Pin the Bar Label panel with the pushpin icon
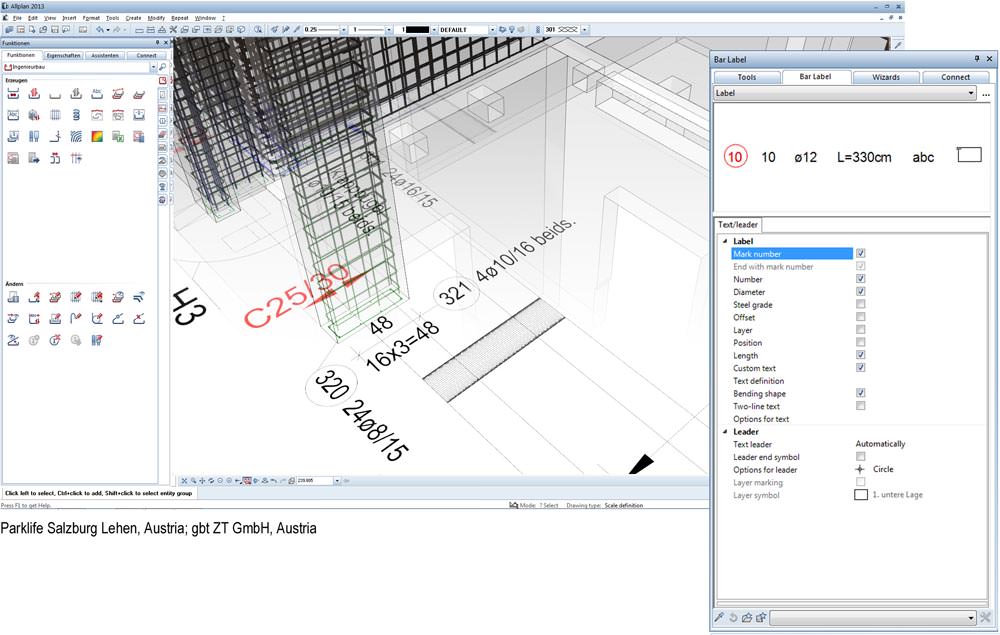The image size is (1000, 635). pyautogui.click(x=976, y=59)
